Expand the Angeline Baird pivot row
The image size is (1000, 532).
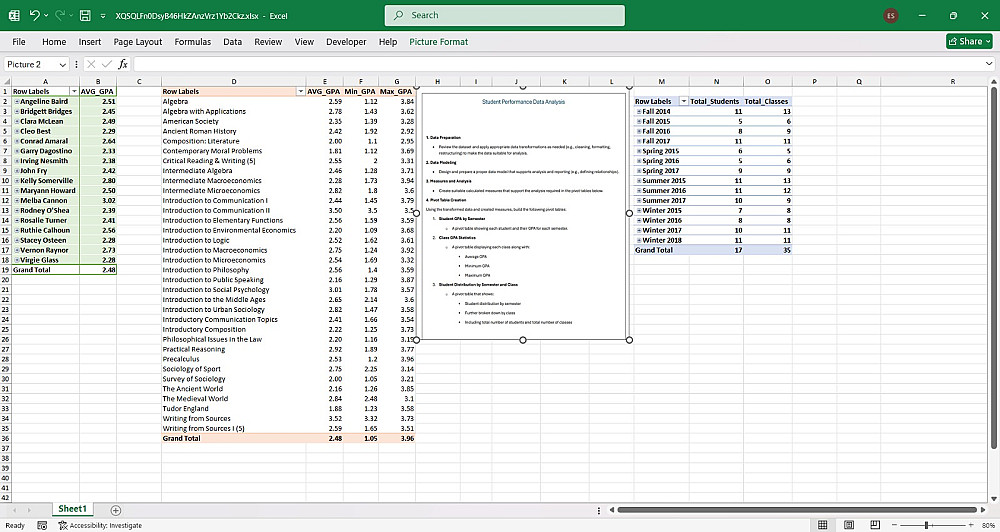(16, 101)
